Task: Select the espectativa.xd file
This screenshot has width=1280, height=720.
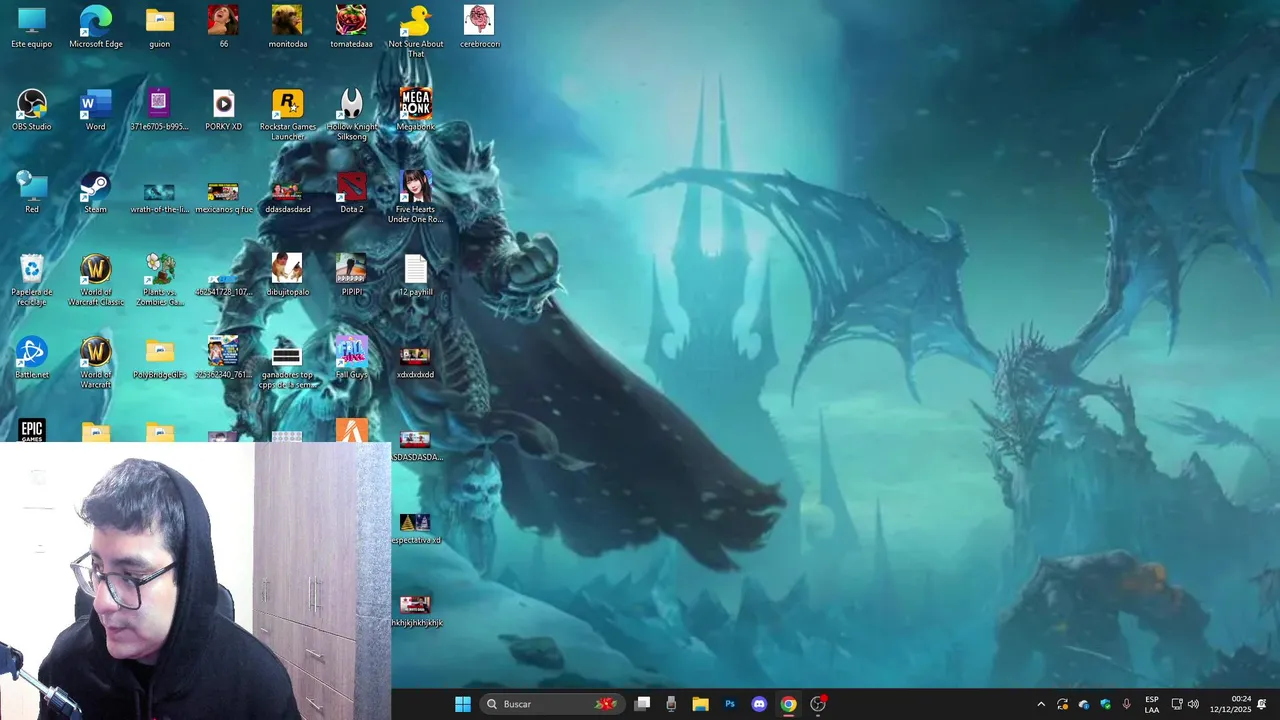Action: tap(415, 529)
